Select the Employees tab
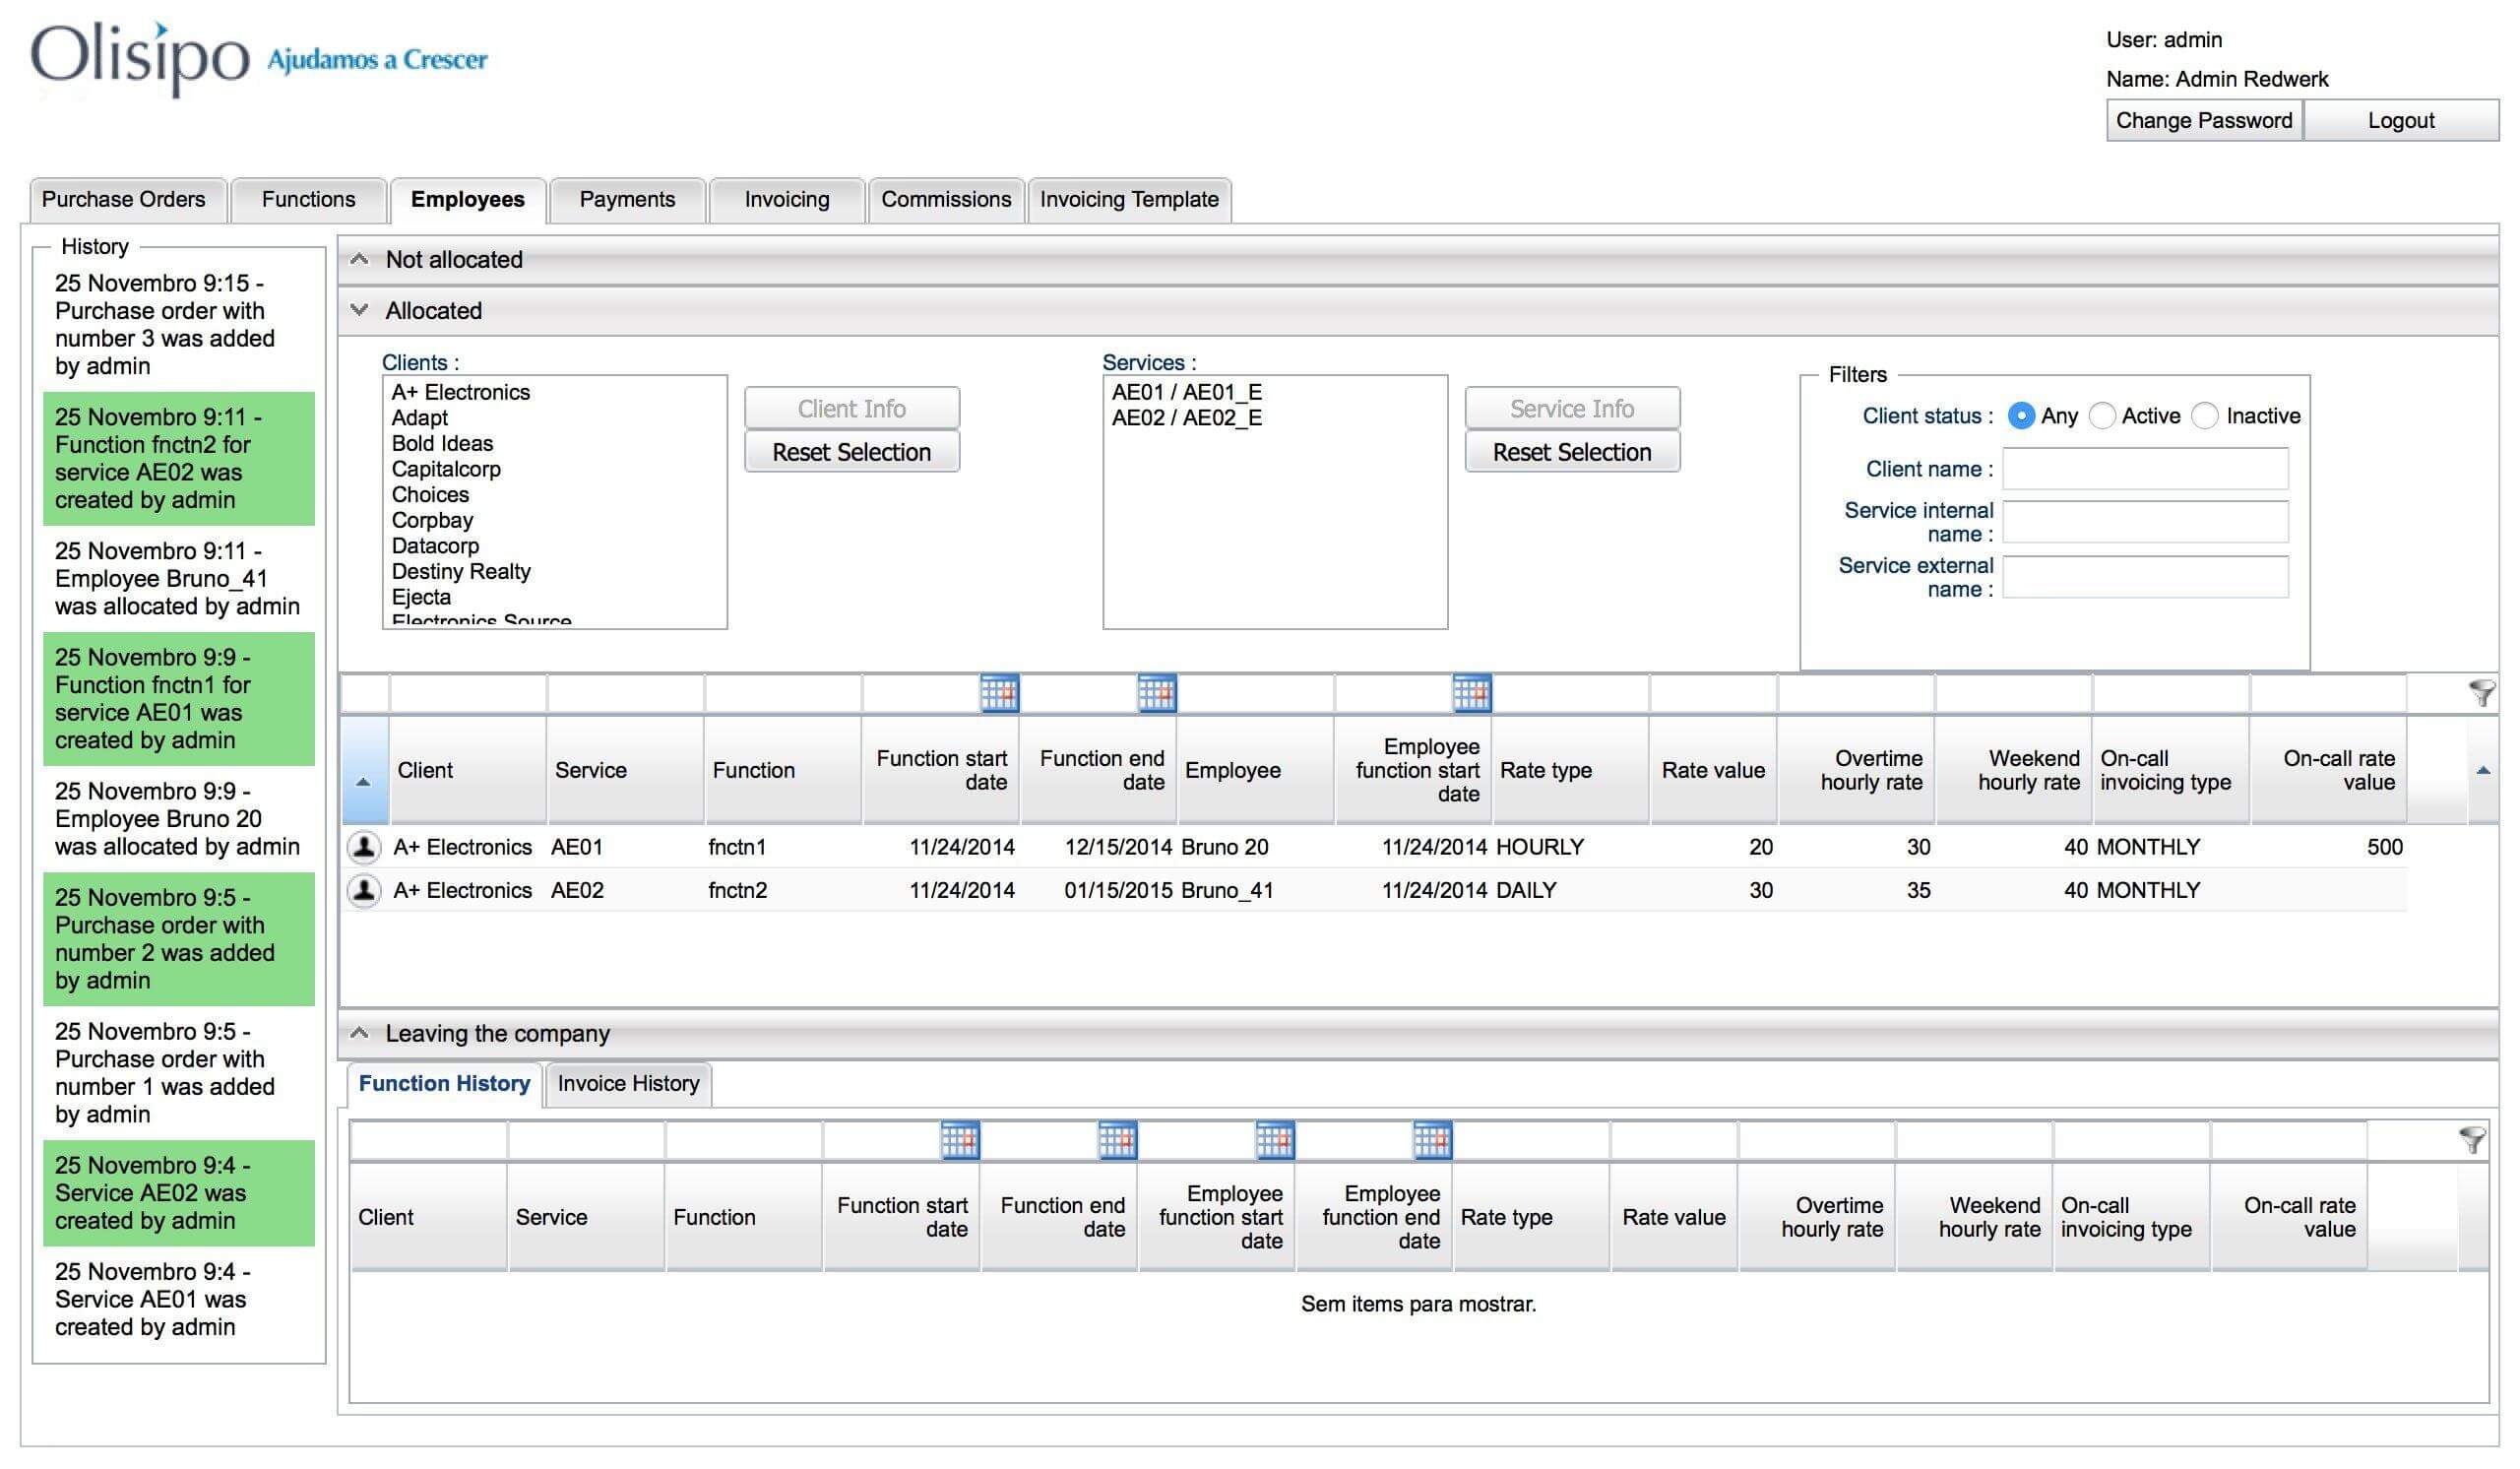Viewport: 2520px width, 1469px height. tap(468, 200)
